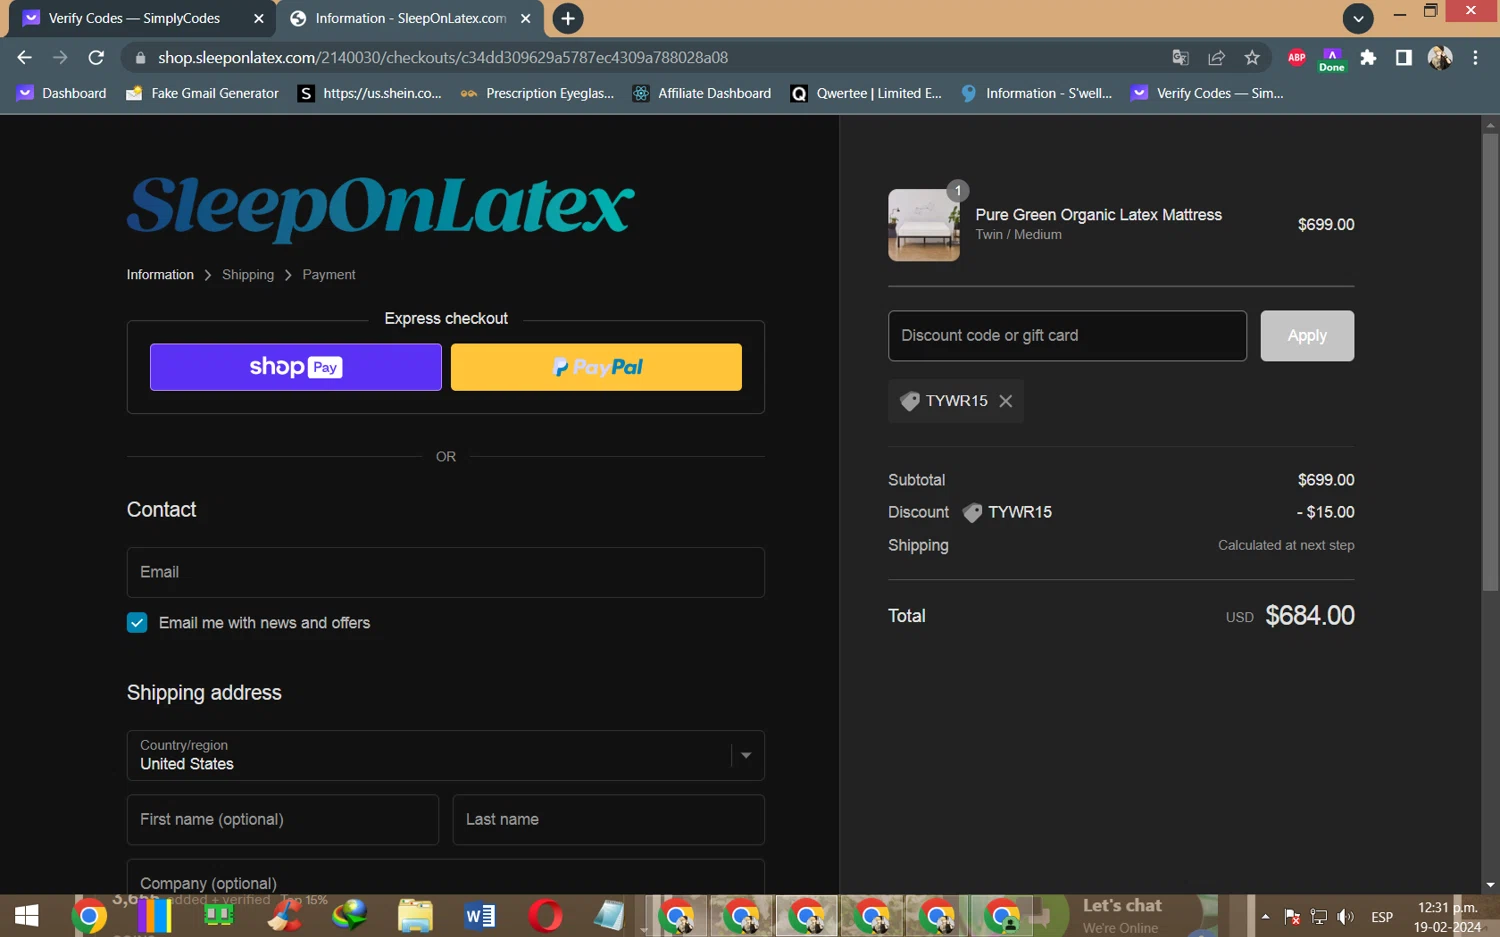The height and width of the screenshot is (937, 1500).
Task: Click the site security lock icon
Action: click(140, 58)
